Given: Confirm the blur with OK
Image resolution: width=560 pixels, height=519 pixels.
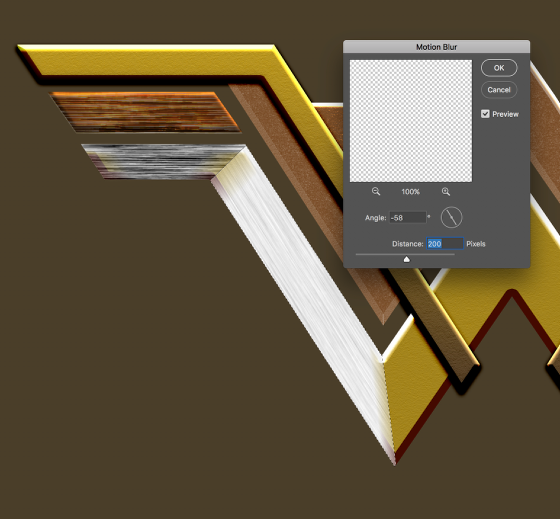Looking at the screenshot, I should coord(499,68).
